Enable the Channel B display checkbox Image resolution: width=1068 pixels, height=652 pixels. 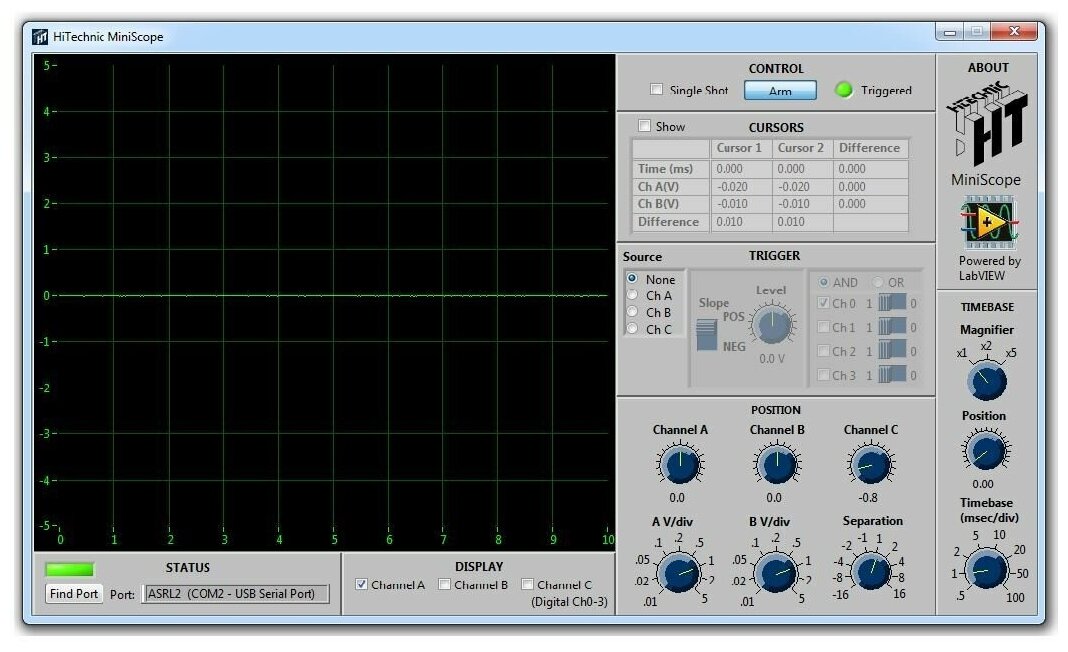click(x=445, y=585)
